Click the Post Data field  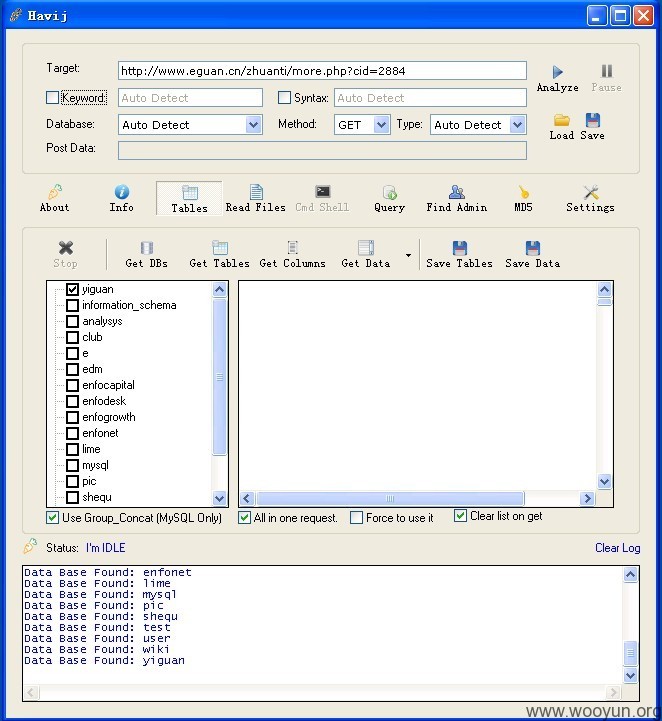pos(322,151)
